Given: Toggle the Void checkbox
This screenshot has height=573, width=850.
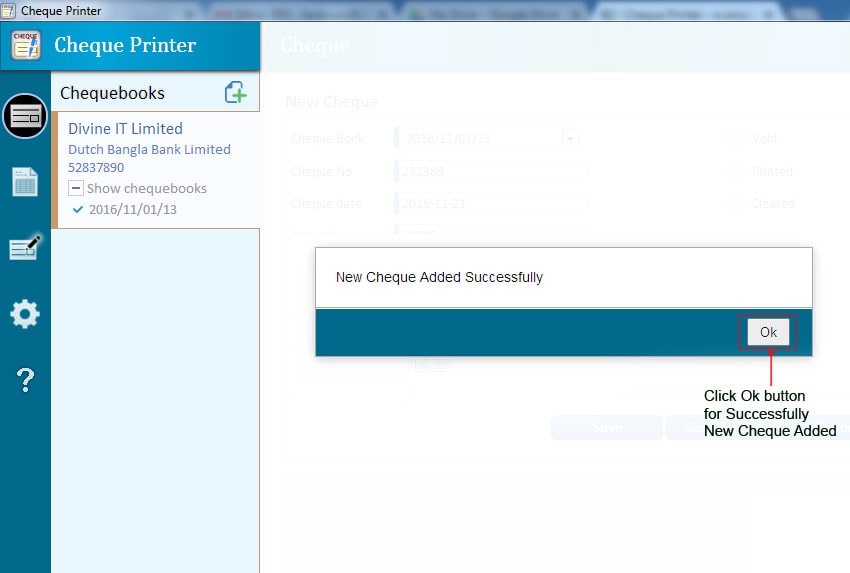Looking at the screenshot, I should click(x=735, y=139).
